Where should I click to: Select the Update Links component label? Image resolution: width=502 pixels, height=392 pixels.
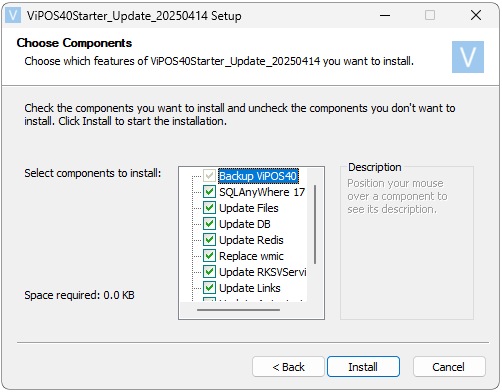pyautogui.click(x=250, y=288)
